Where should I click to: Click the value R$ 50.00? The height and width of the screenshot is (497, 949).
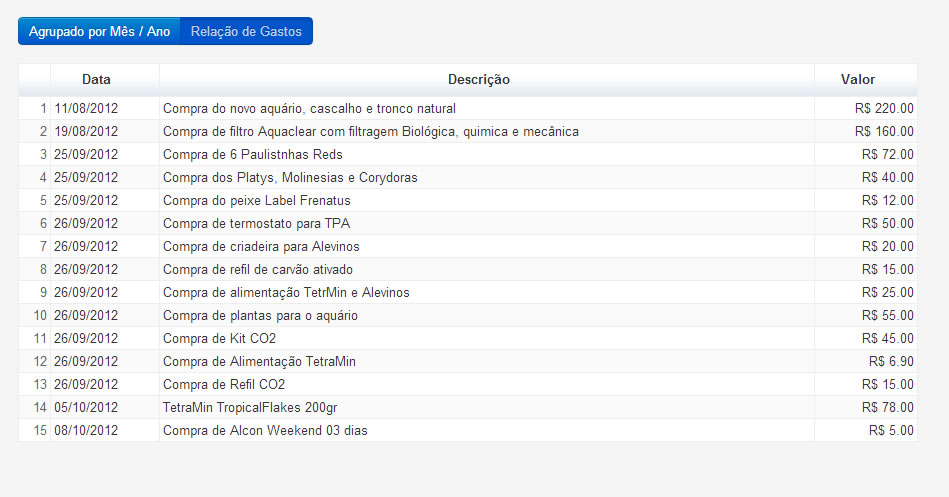887,224
